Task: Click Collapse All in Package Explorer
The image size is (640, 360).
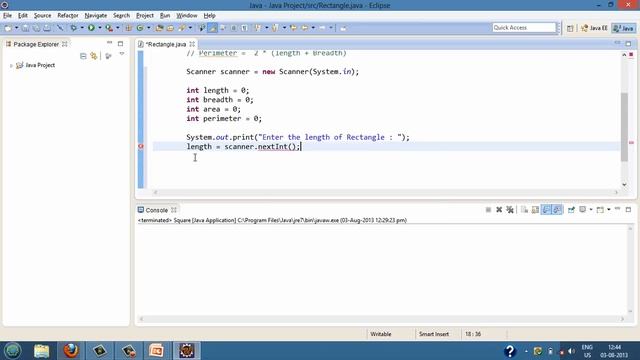Action: click(x=83, y=56)
